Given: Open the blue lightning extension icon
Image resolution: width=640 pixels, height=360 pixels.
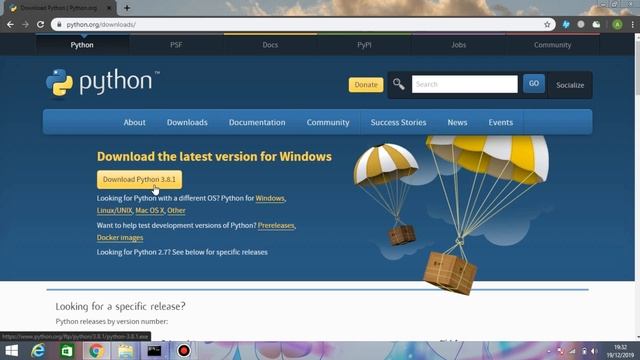Looking at the screenshot, I should pyautogui.click(x=566, y=24).
